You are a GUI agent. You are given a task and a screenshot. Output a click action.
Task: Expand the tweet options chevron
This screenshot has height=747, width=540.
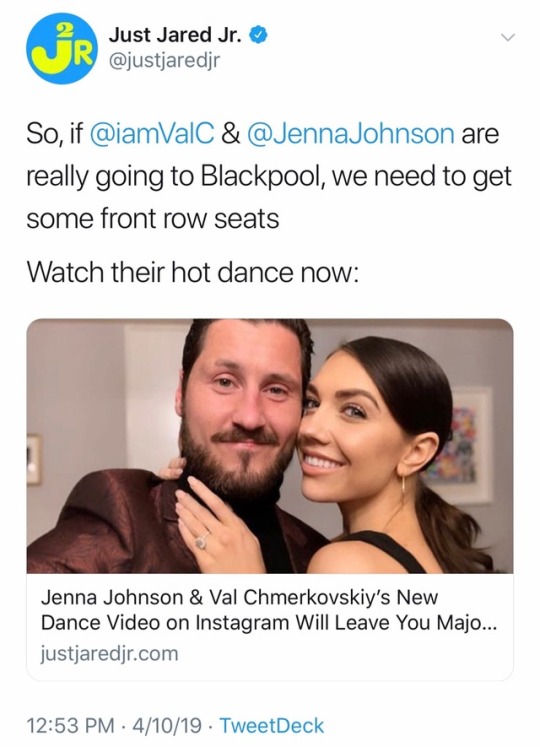pyautogui.click(x=509, y=37)
